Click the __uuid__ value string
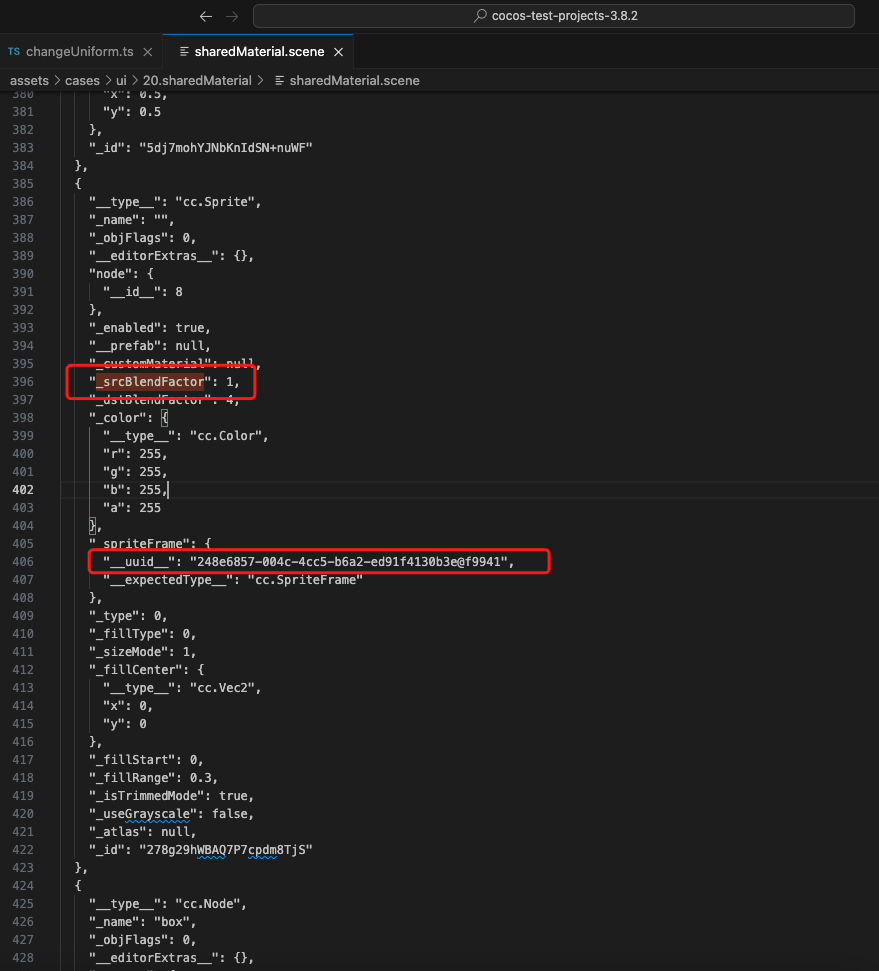The height and width of the screenshot is (971, 879). click(351, 562)
